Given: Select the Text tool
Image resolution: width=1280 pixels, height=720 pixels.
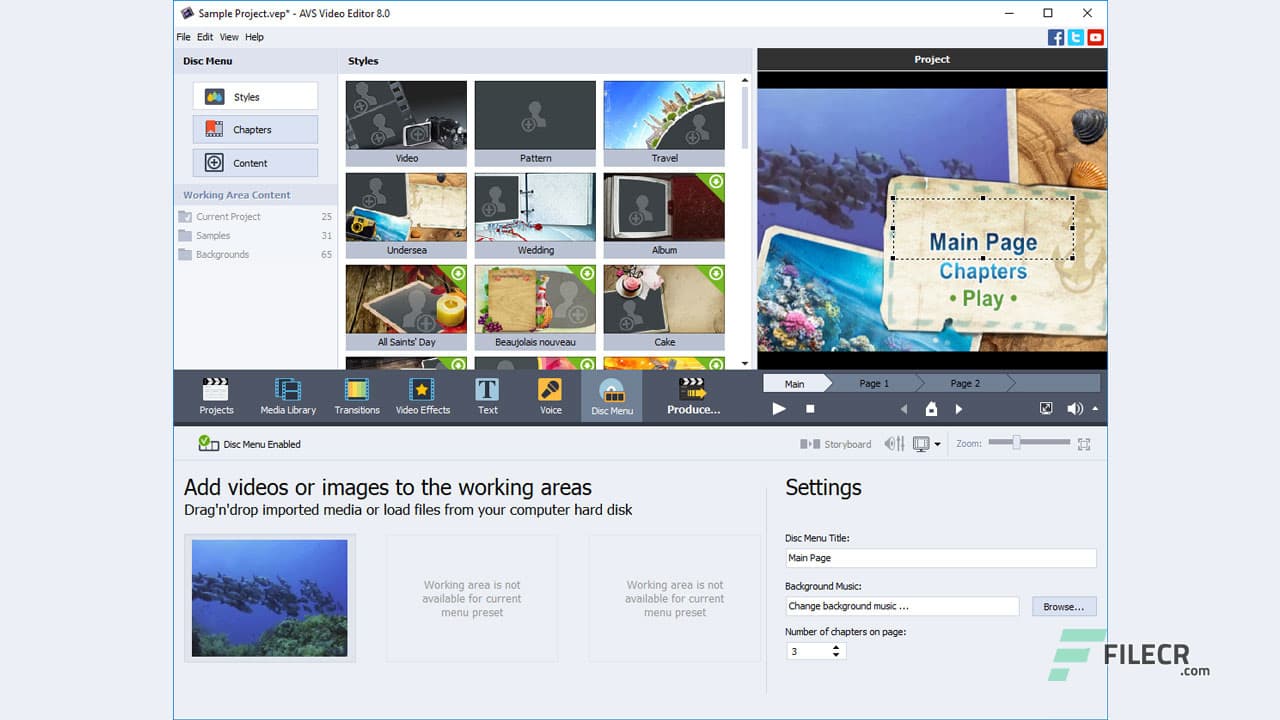Looking at the screenshot, I should tap(487, 395).
